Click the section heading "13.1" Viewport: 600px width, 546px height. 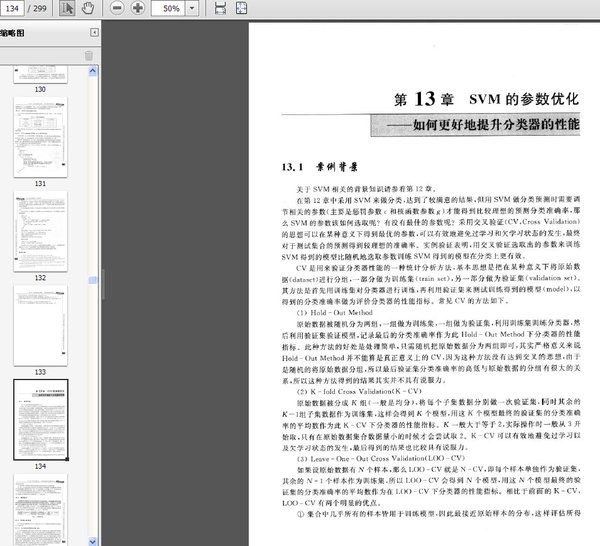click(292, 167)
